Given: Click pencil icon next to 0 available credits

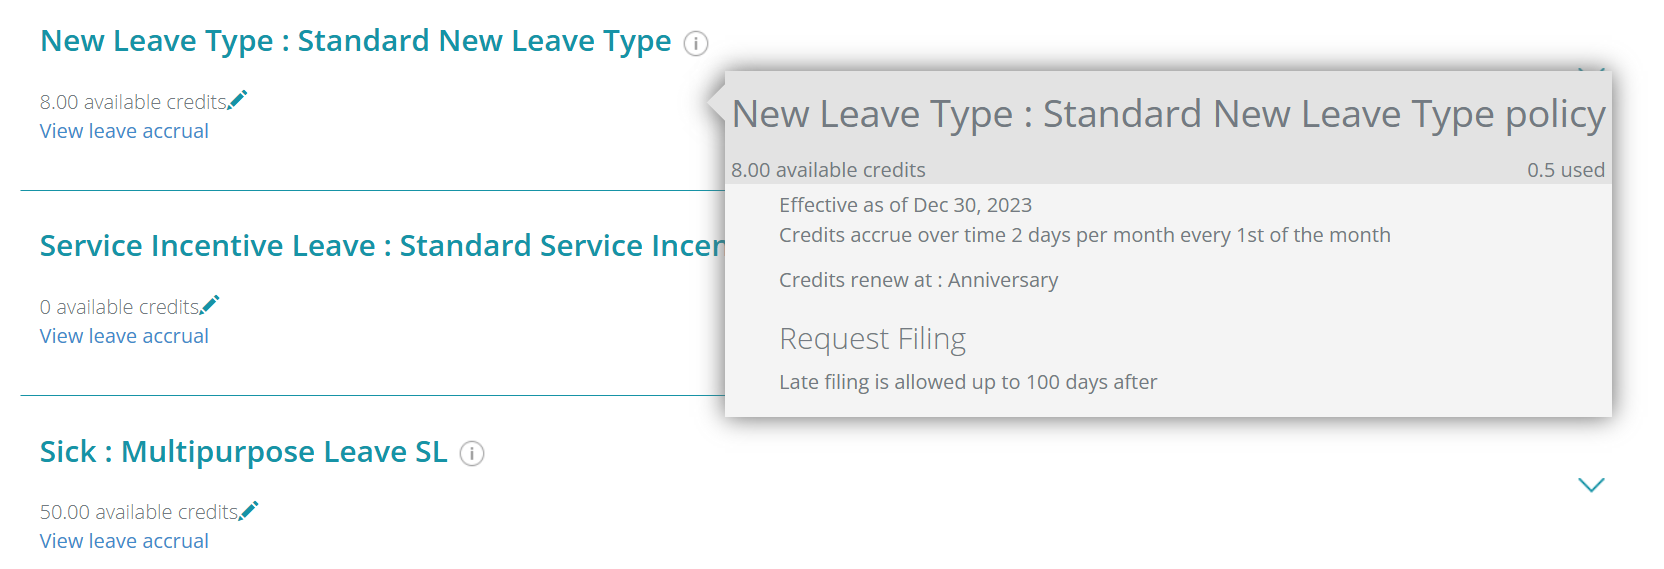Looking at the screenshot, I should click(210, 304).
